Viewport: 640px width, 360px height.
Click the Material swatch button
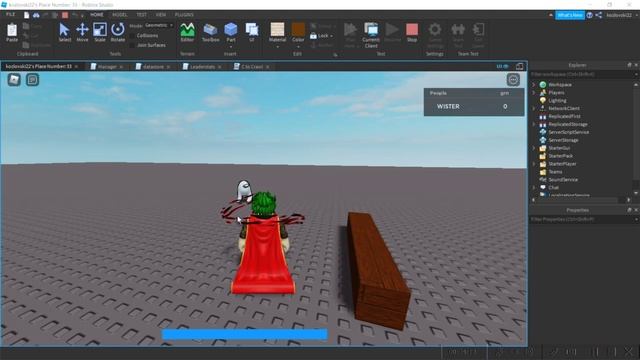[278, 30]
